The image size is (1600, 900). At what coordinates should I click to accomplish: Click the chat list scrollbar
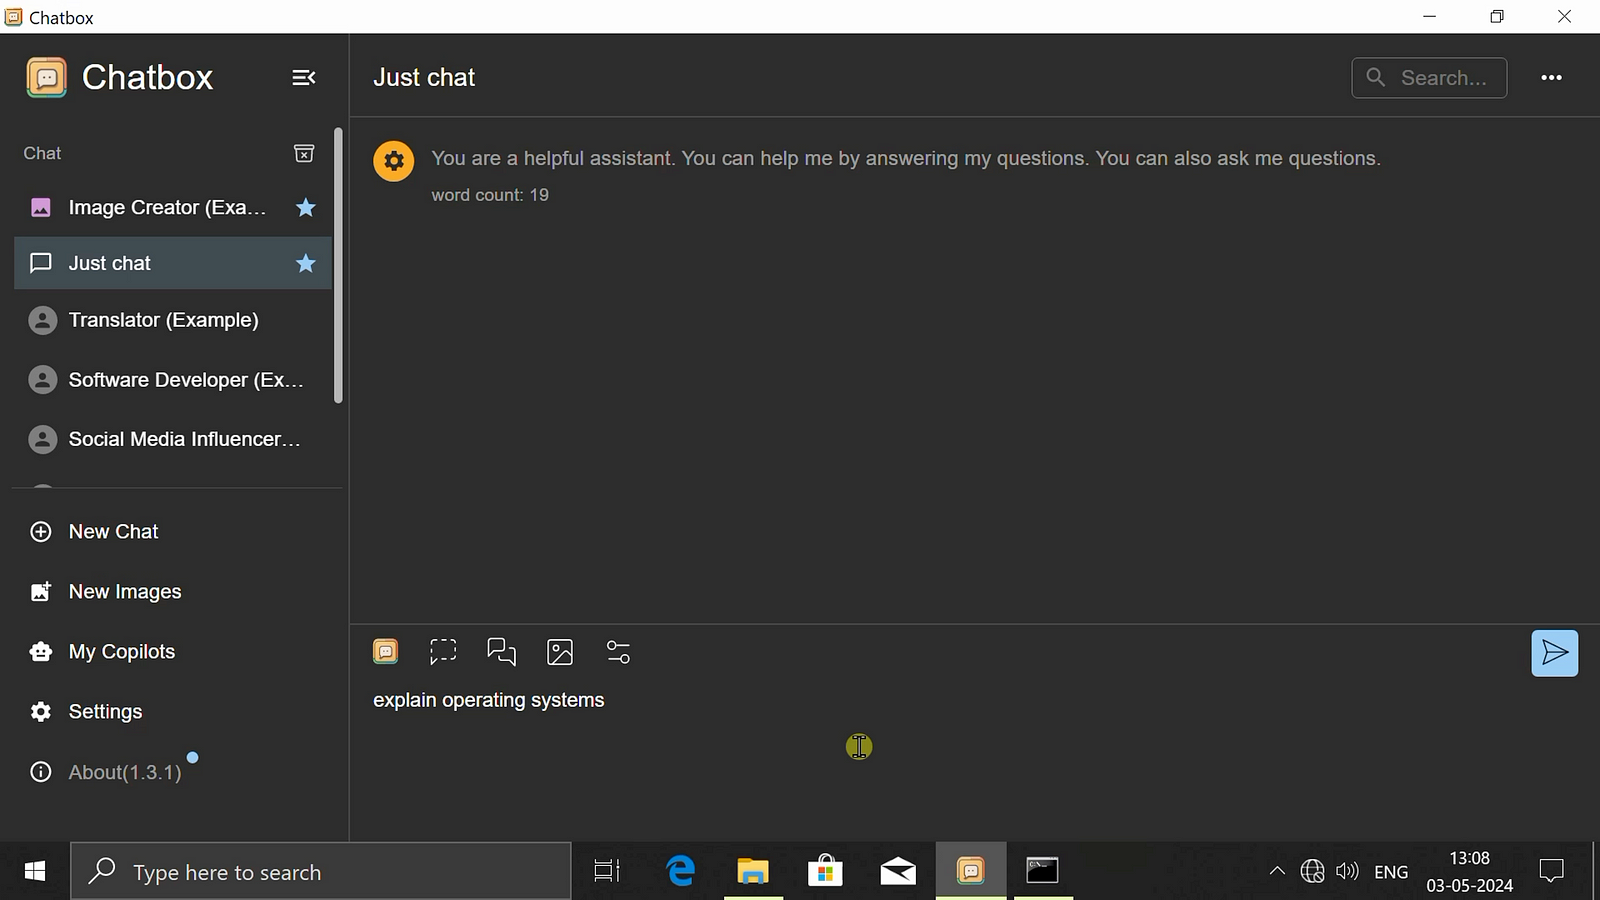pos(338,266)
